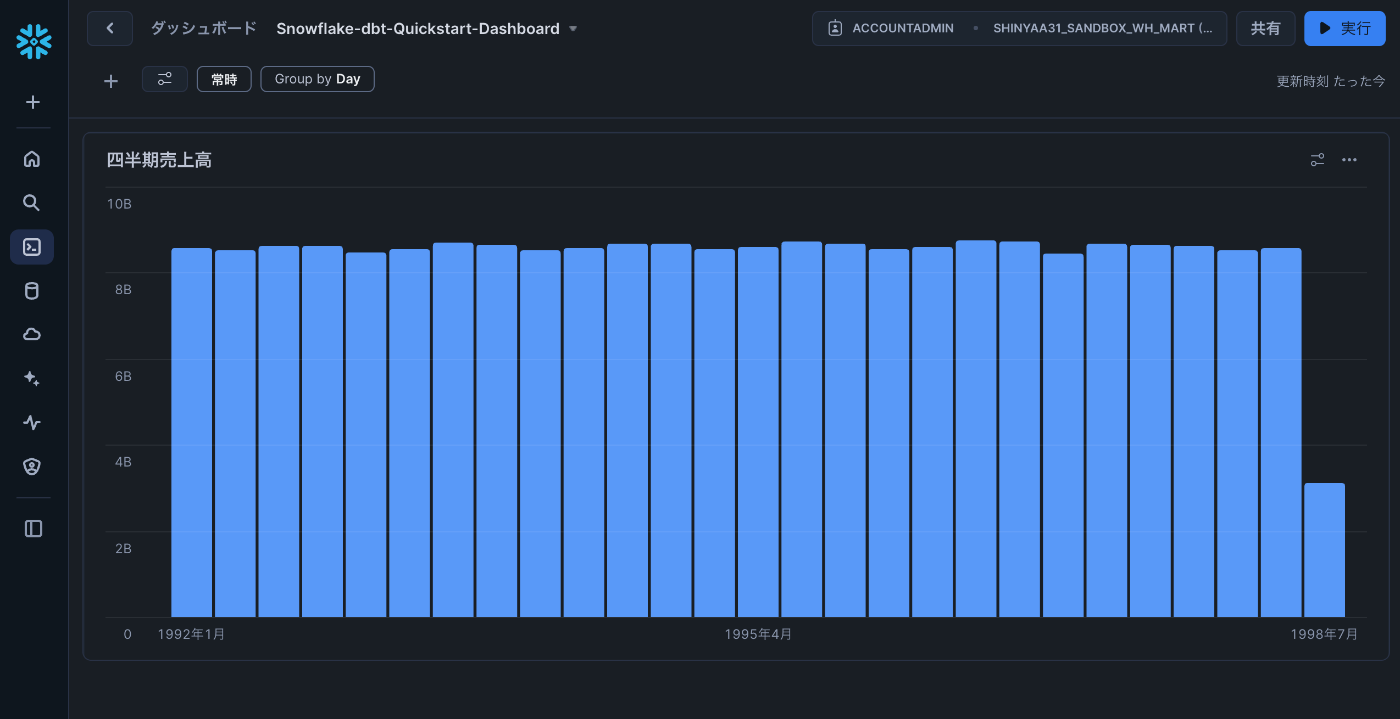
Task: Open the tile's three-dot more menu
Action: (1350, 159)
